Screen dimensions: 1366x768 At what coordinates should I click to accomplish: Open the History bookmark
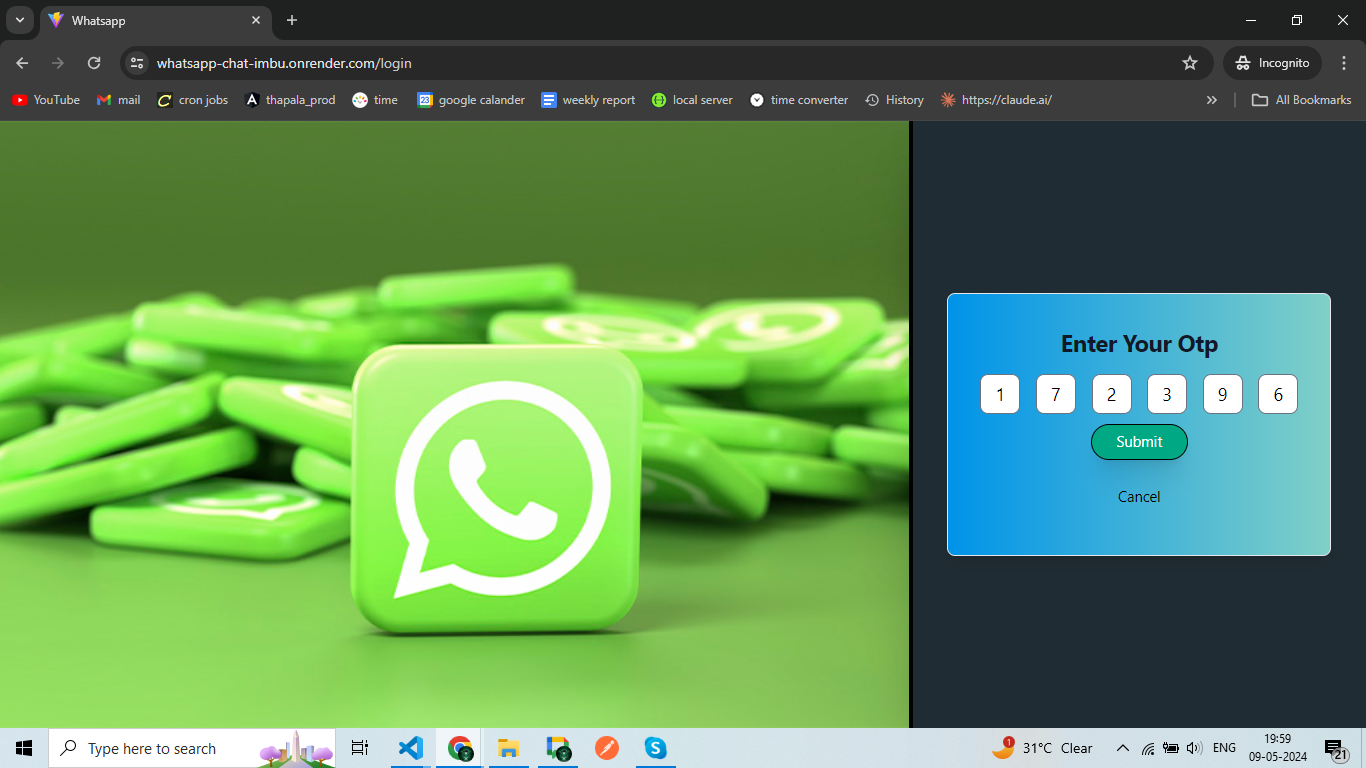click(894, 100)
